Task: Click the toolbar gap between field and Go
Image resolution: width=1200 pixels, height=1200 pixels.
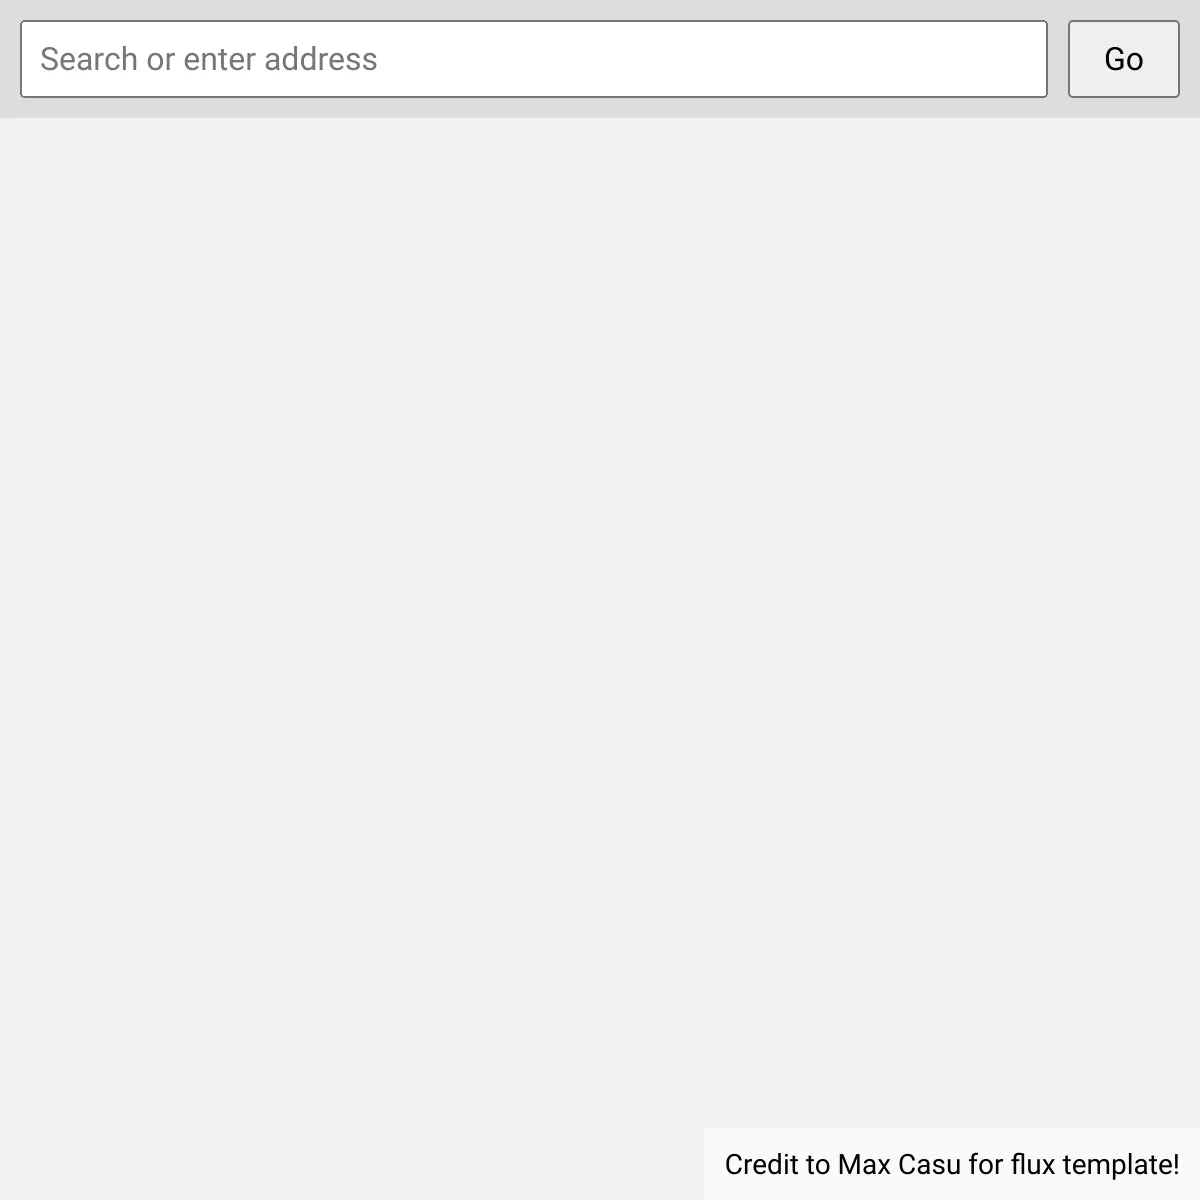Action: [x=1058, y=59]
